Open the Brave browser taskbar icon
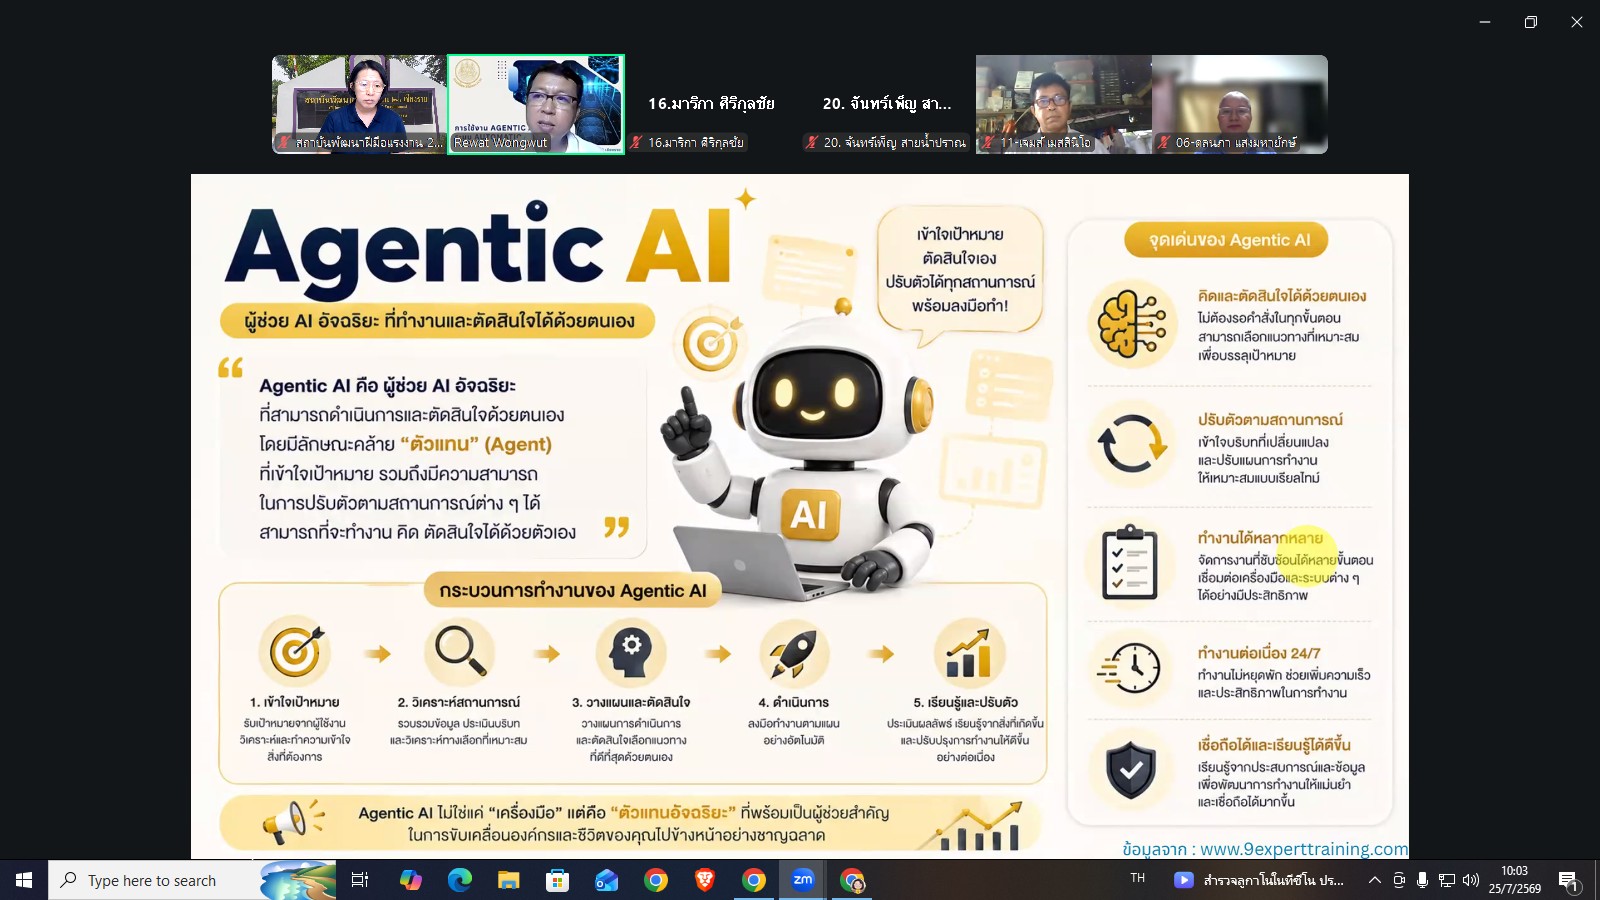Screen dimensions: 1600x900 705,880
